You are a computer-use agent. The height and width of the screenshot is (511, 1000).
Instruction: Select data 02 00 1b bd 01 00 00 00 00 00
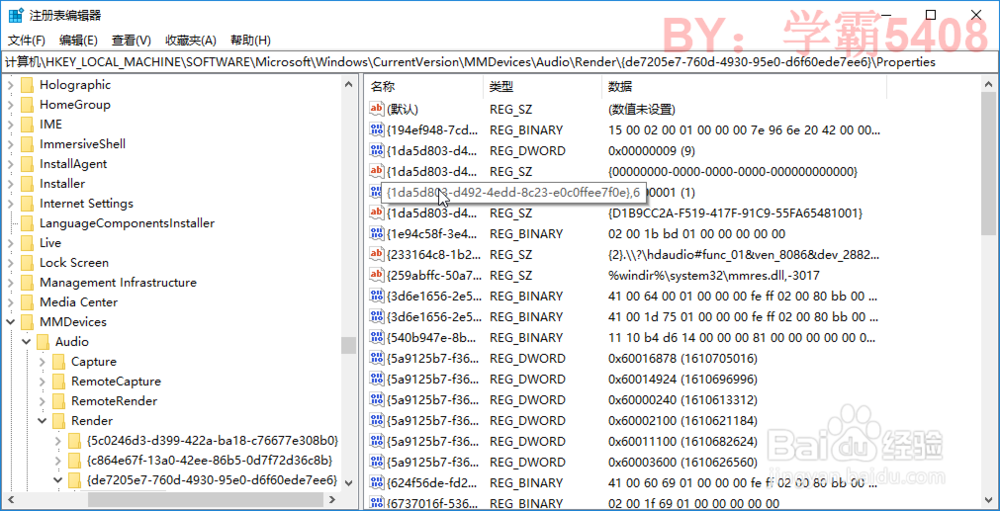point(696,233)
